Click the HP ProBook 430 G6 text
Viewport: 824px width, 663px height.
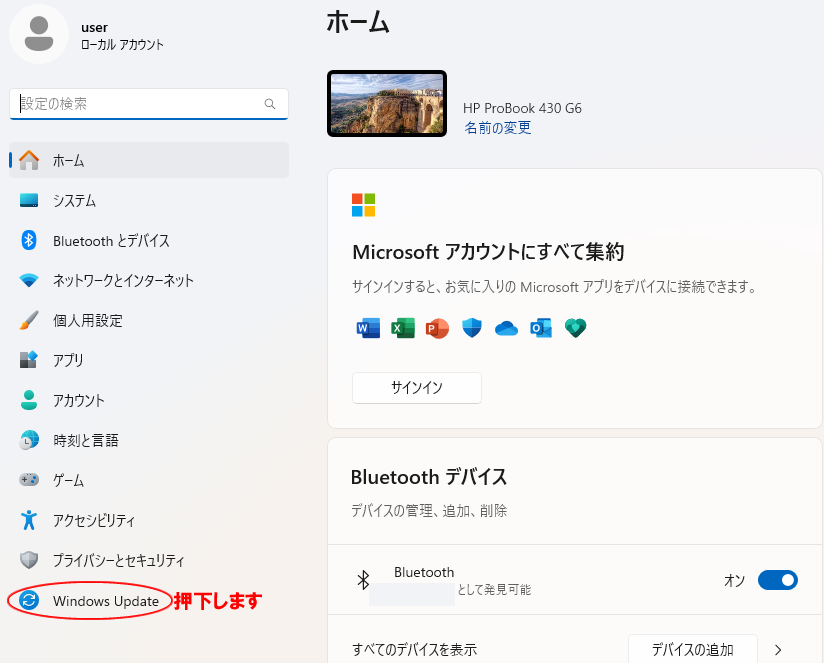tap(522, 108)
